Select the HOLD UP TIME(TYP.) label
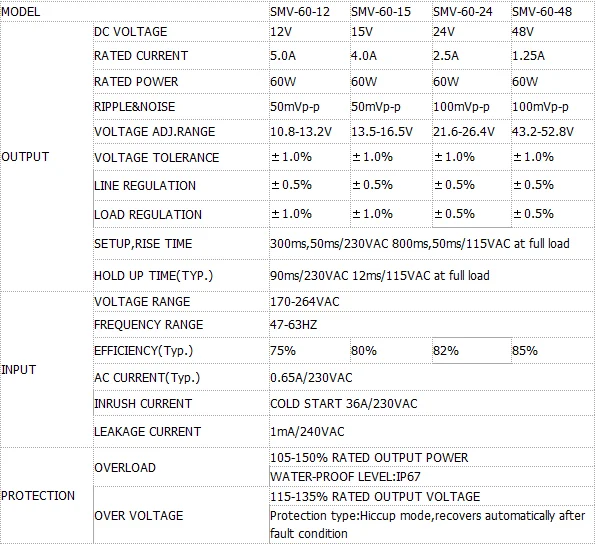Screen dimensions: 595x544 [154, 275]
